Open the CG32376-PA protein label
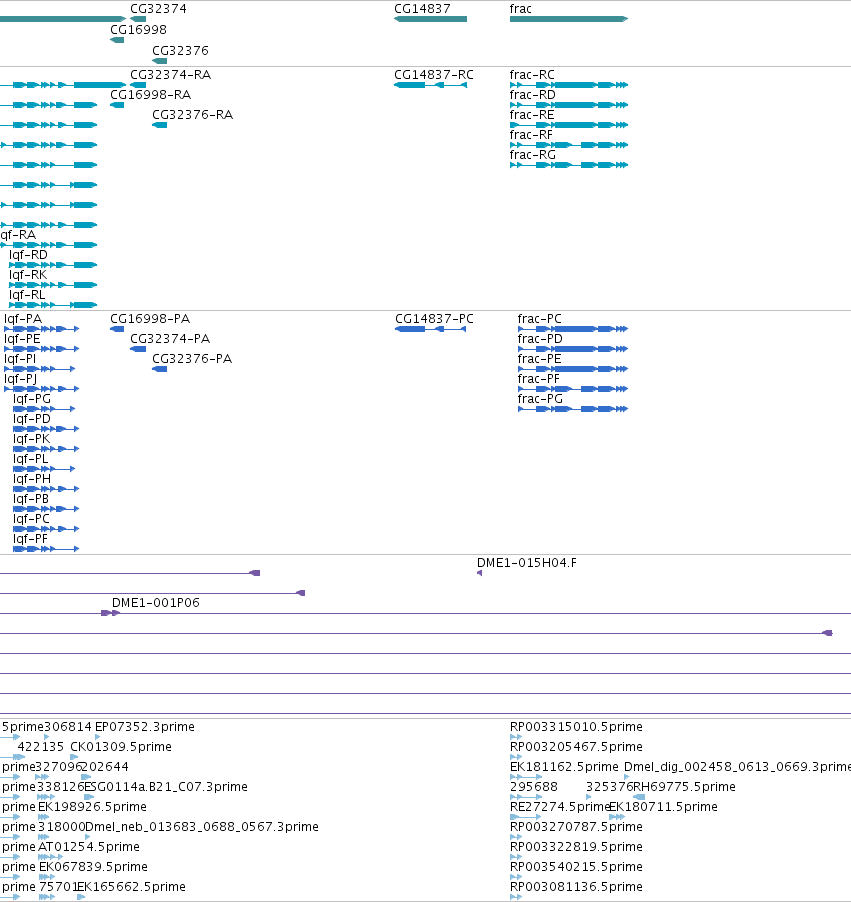 coord(192,359)
